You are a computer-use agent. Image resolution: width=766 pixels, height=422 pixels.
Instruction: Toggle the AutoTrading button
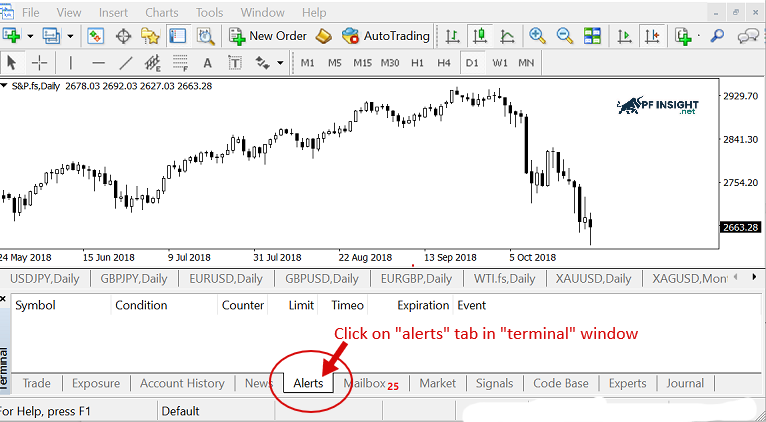386,36
